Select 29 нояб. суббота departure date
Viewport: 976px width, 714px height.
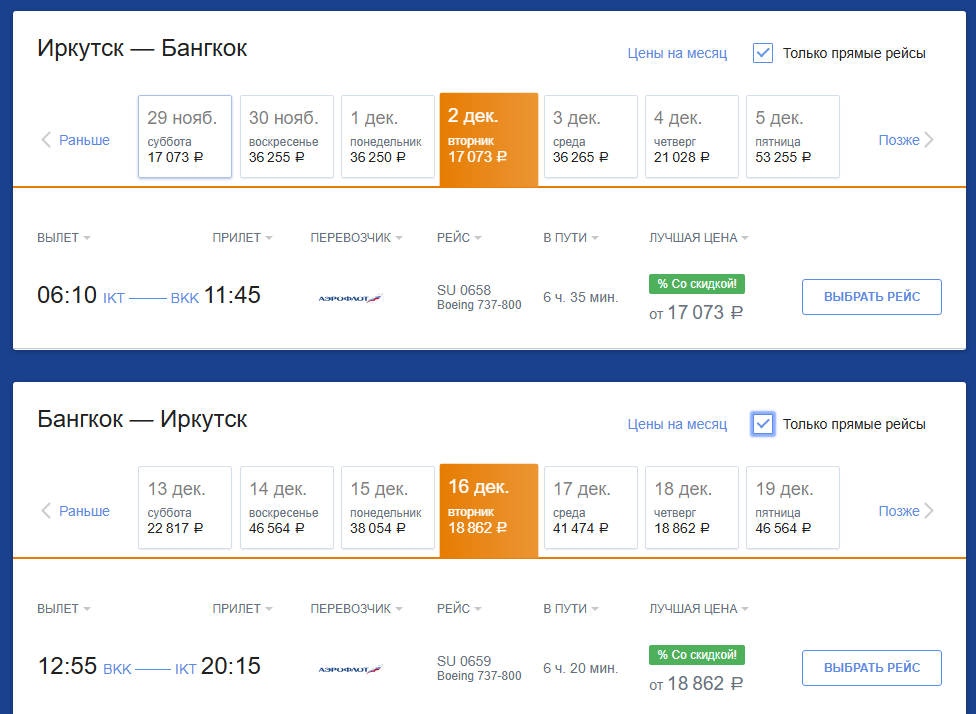click(185, 136)
